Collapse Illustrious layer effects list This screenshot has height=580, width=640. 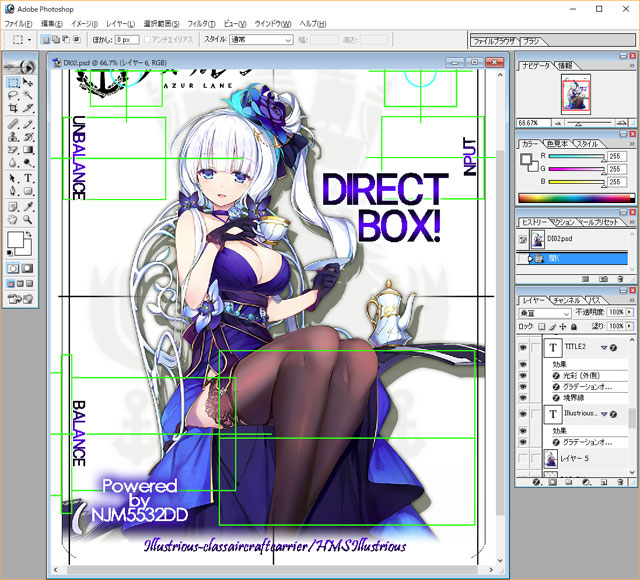pyautogui.click(x=604, y=414)
